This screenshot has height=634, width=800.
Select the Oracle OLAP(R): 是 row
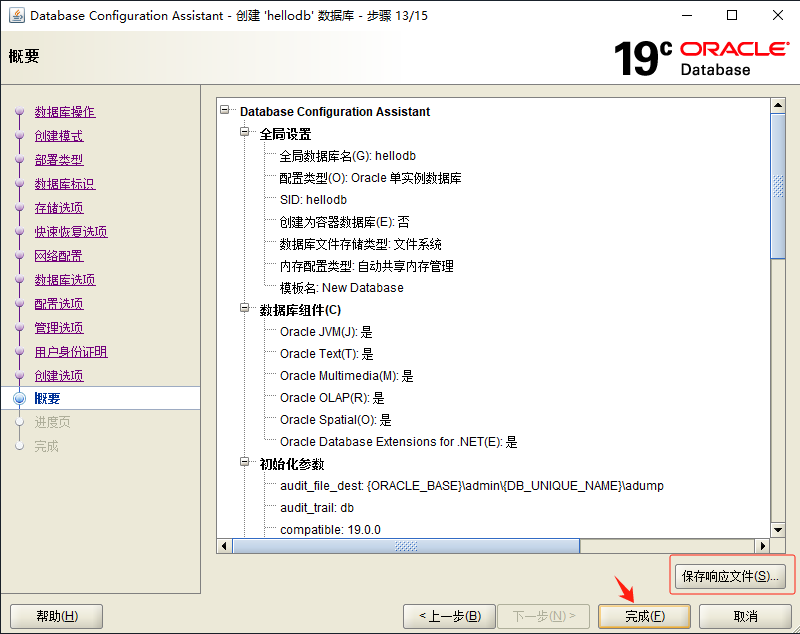pyautogui.click(x=332, y=398)
